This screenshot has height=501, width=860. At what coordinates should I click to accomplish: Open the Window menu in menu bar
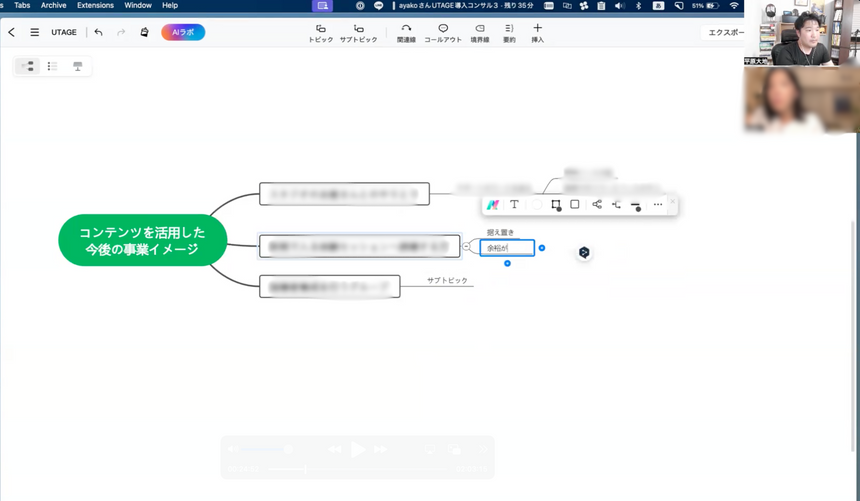pos(138,5)
